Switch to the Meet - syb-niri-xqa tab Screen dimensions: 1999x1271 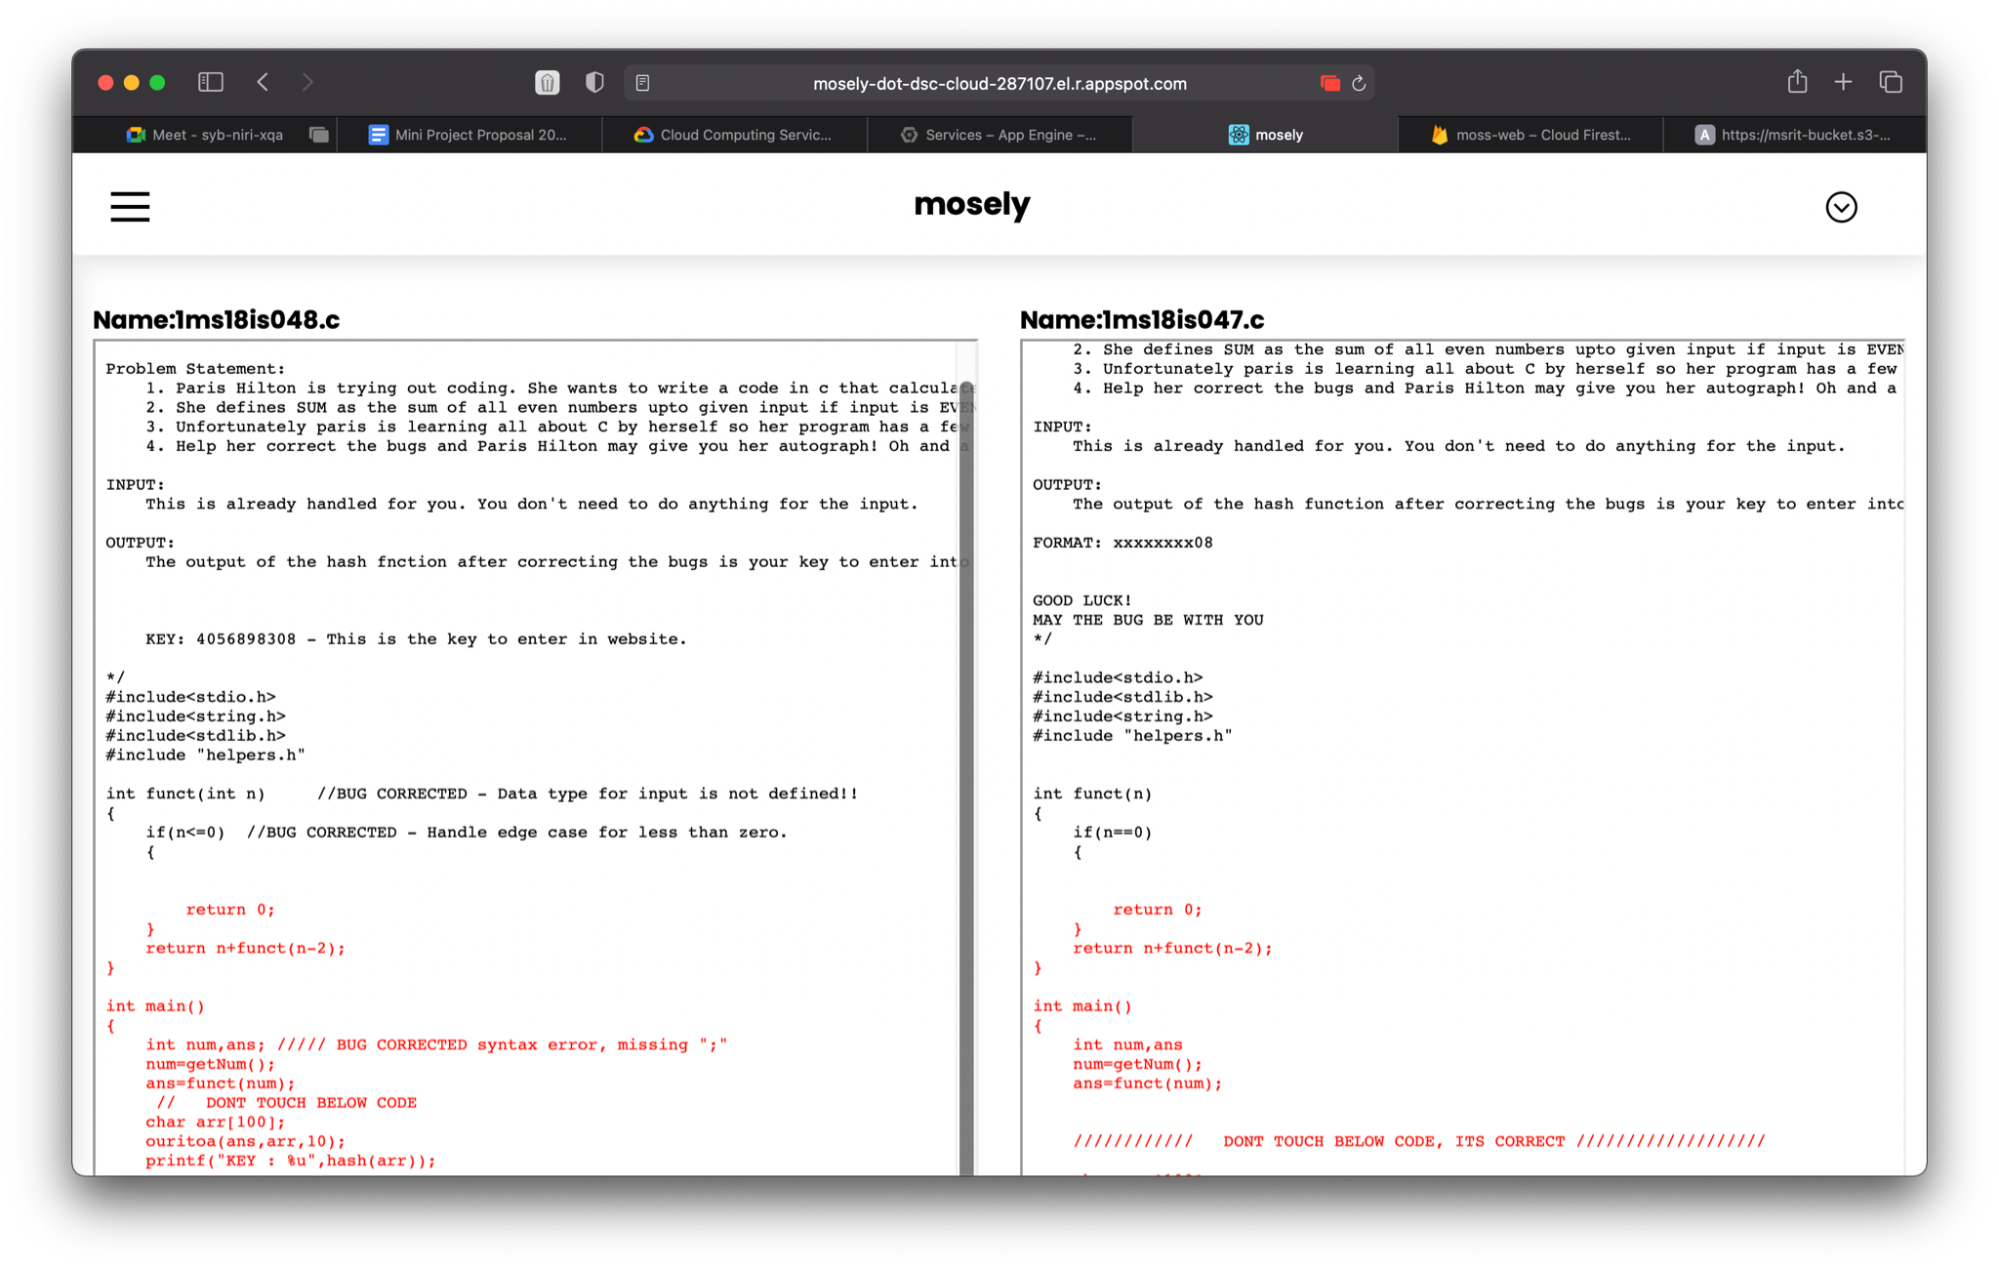[x=205, y=135]
